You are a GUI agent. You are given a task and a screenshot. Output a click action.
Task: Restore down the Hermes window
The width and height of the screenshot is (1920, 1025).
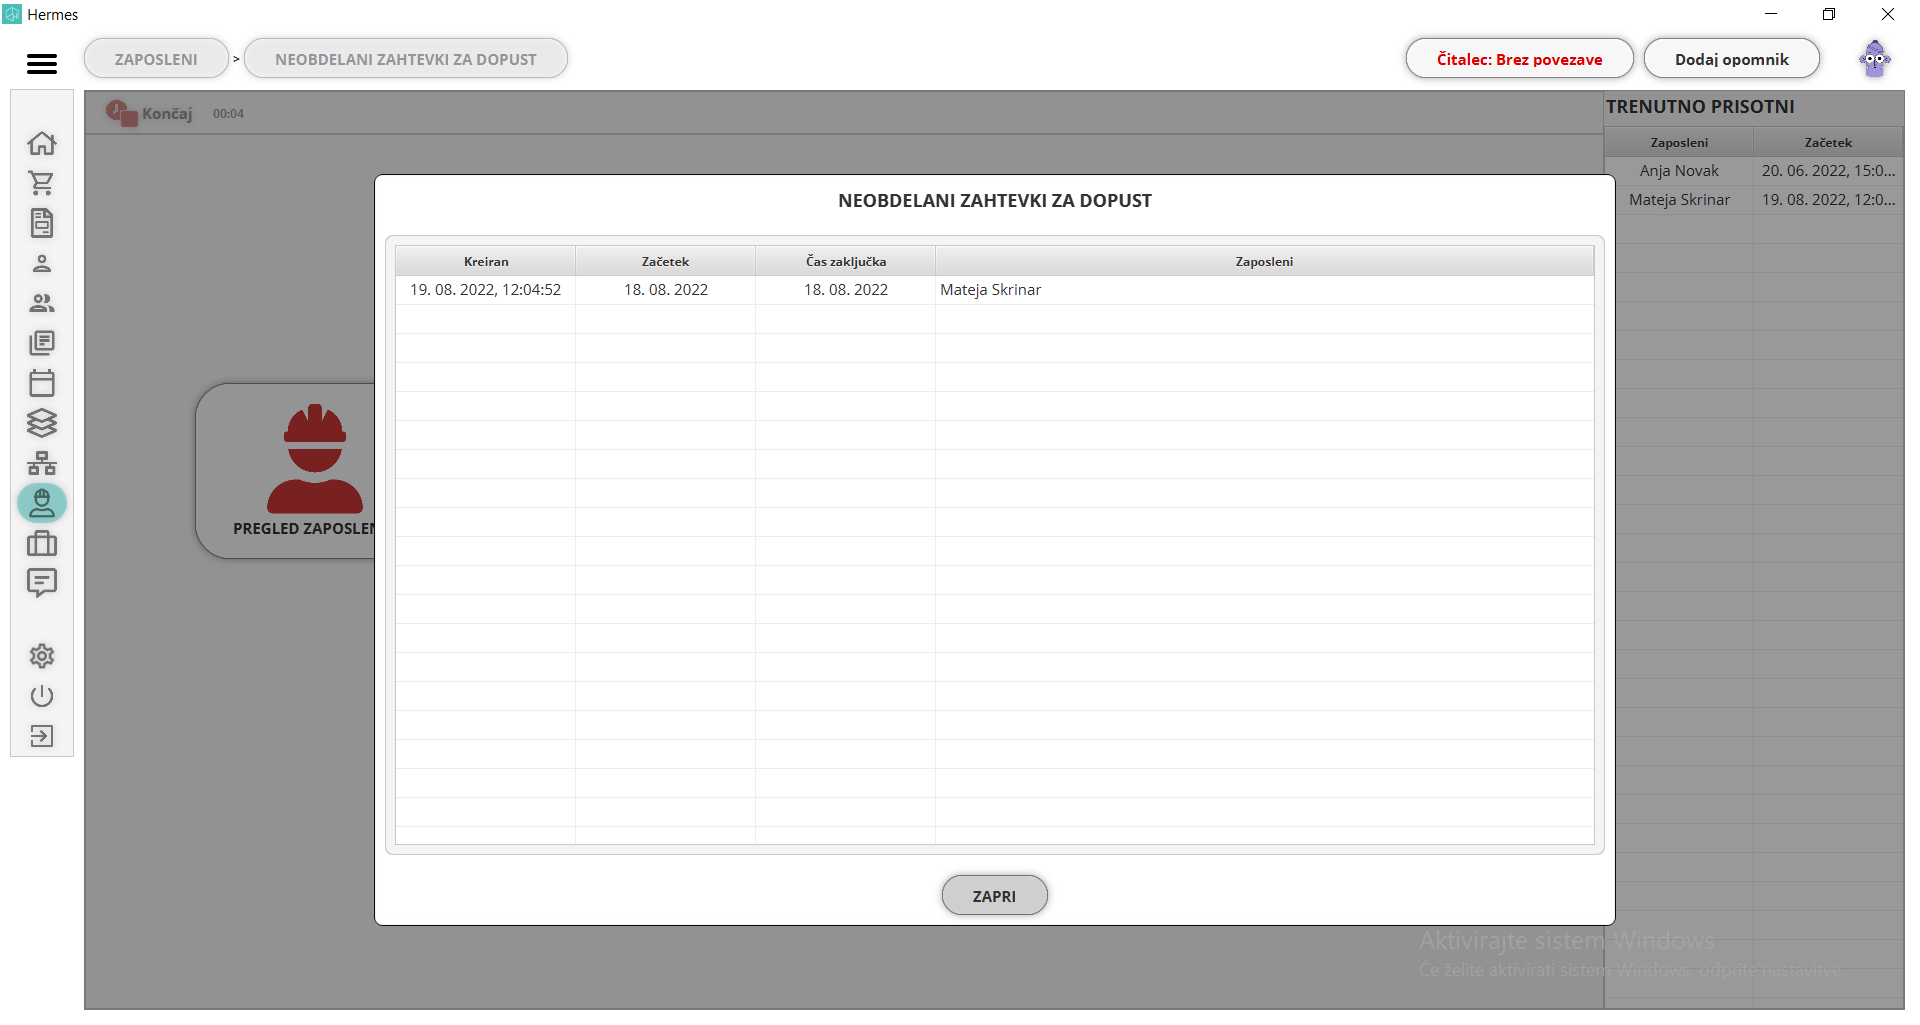[x=1829, y=14]
